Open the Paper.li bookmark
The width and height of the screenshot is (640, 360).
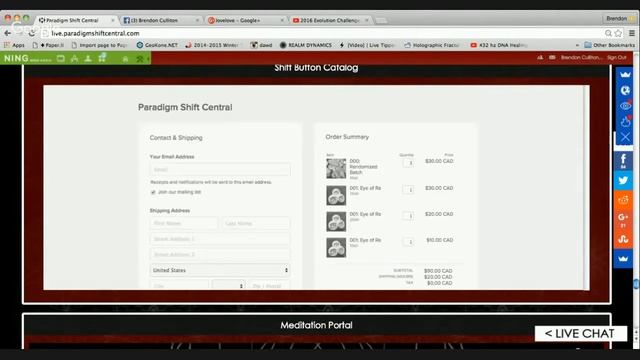click(x=48, y=45)
